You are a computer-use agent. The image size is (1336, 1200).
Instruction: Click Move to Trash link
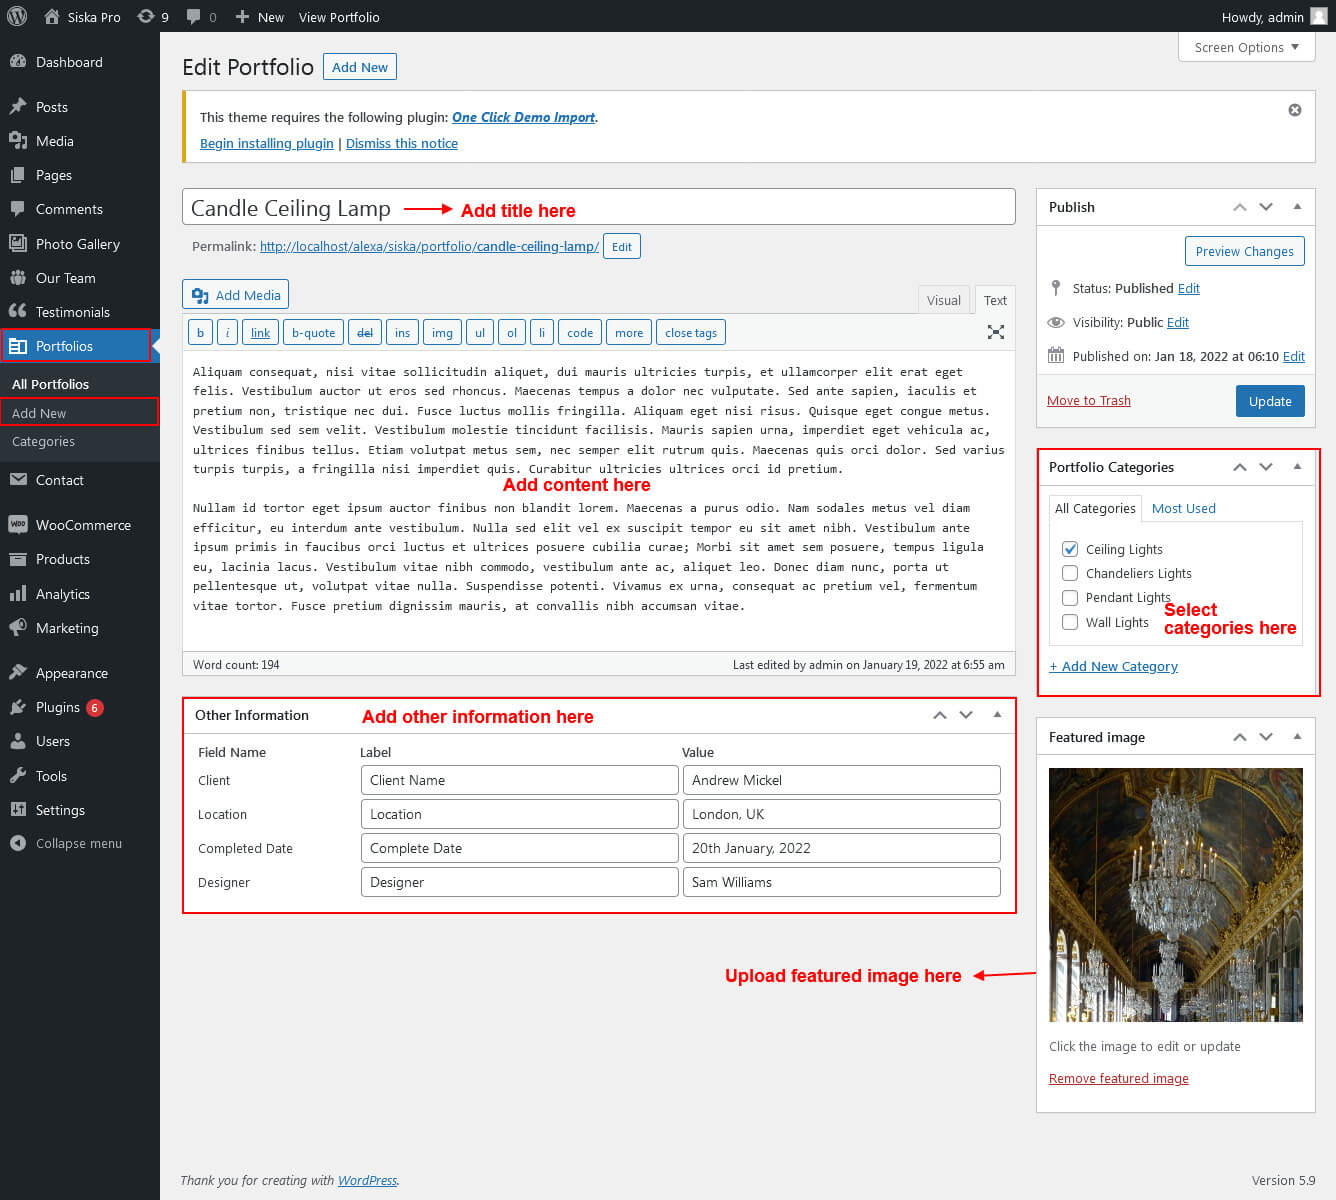point(1089,400)
